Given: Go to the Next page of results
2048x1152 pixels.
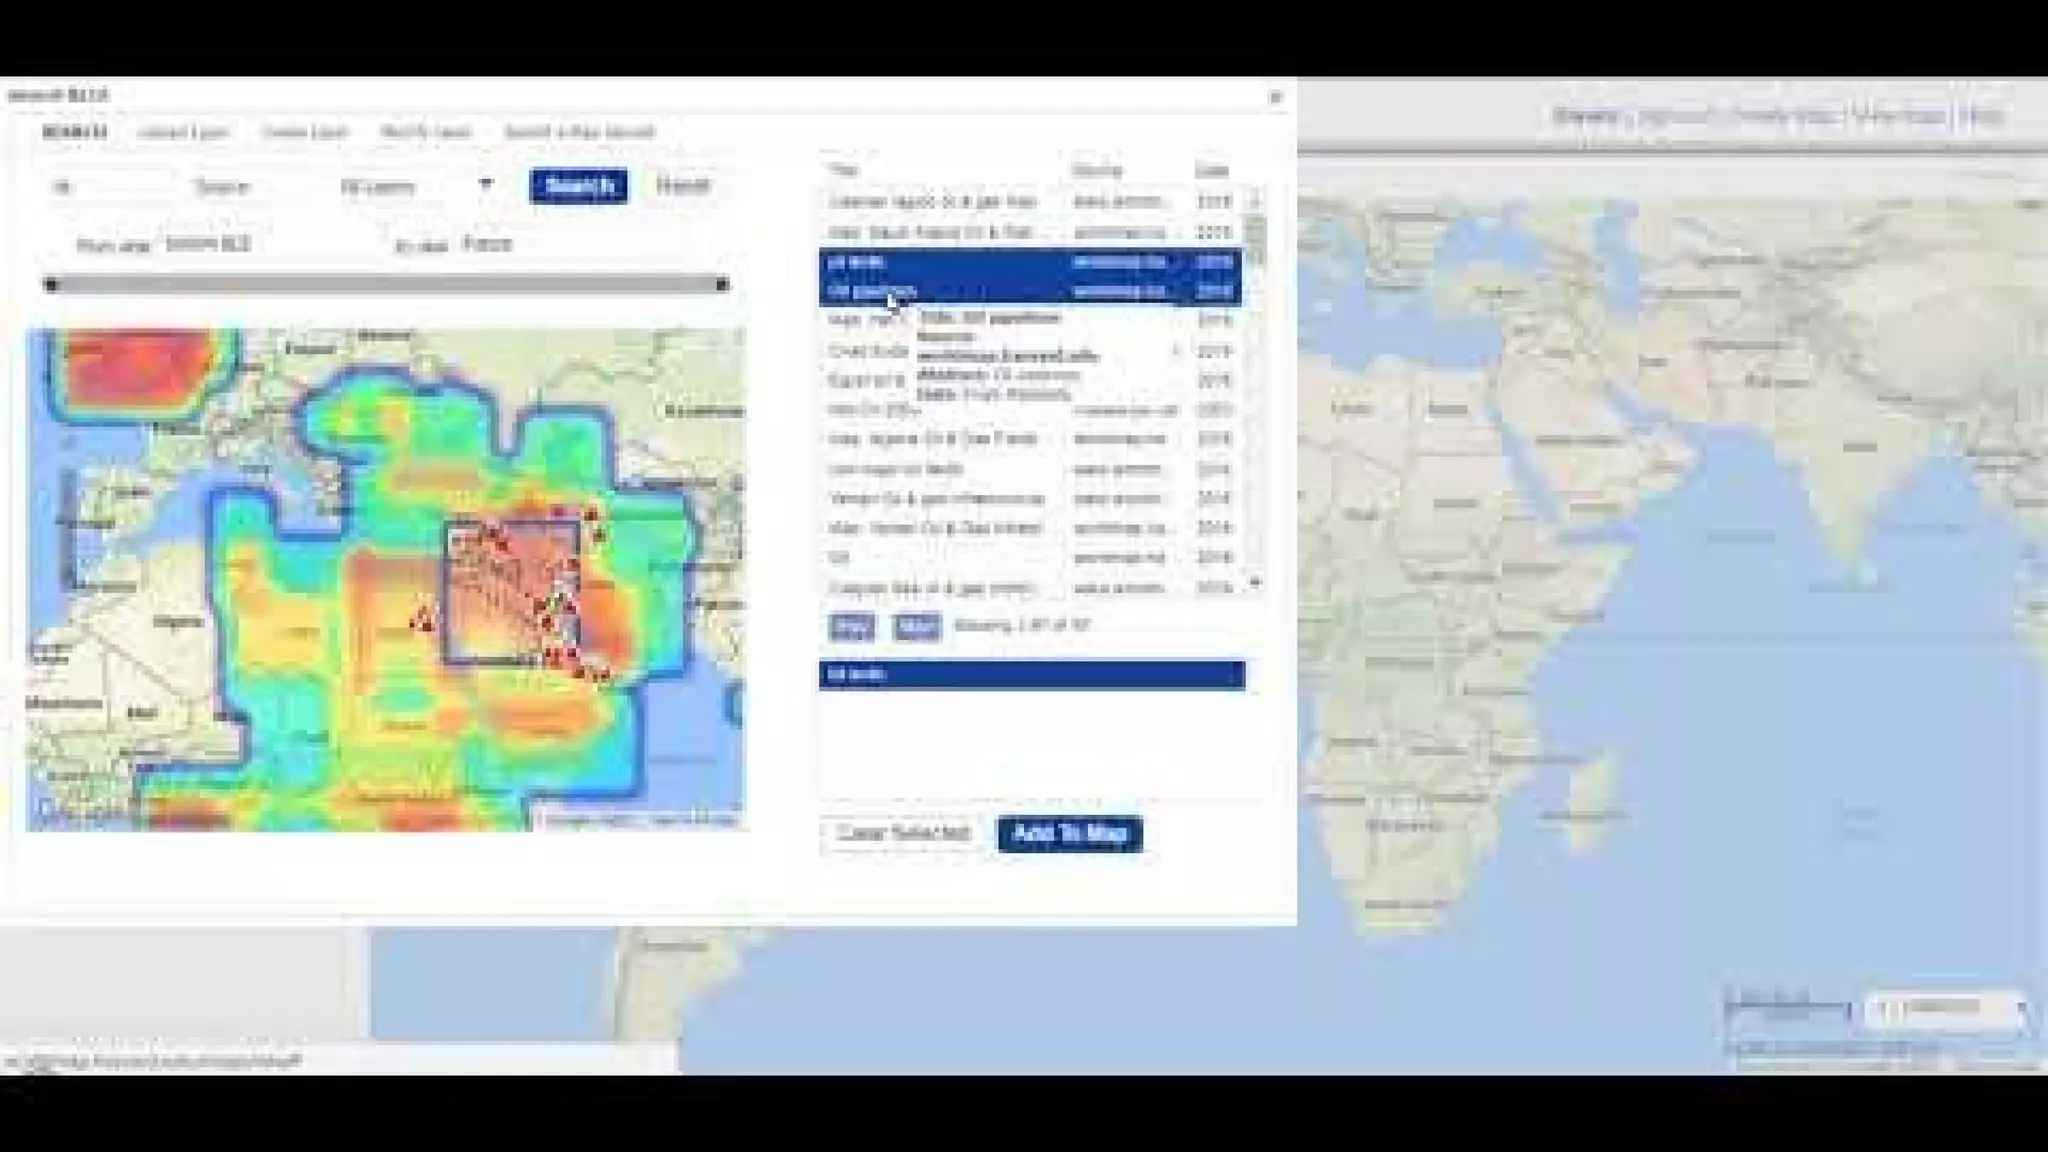Looking at the screenshot, I should (916, 627).
